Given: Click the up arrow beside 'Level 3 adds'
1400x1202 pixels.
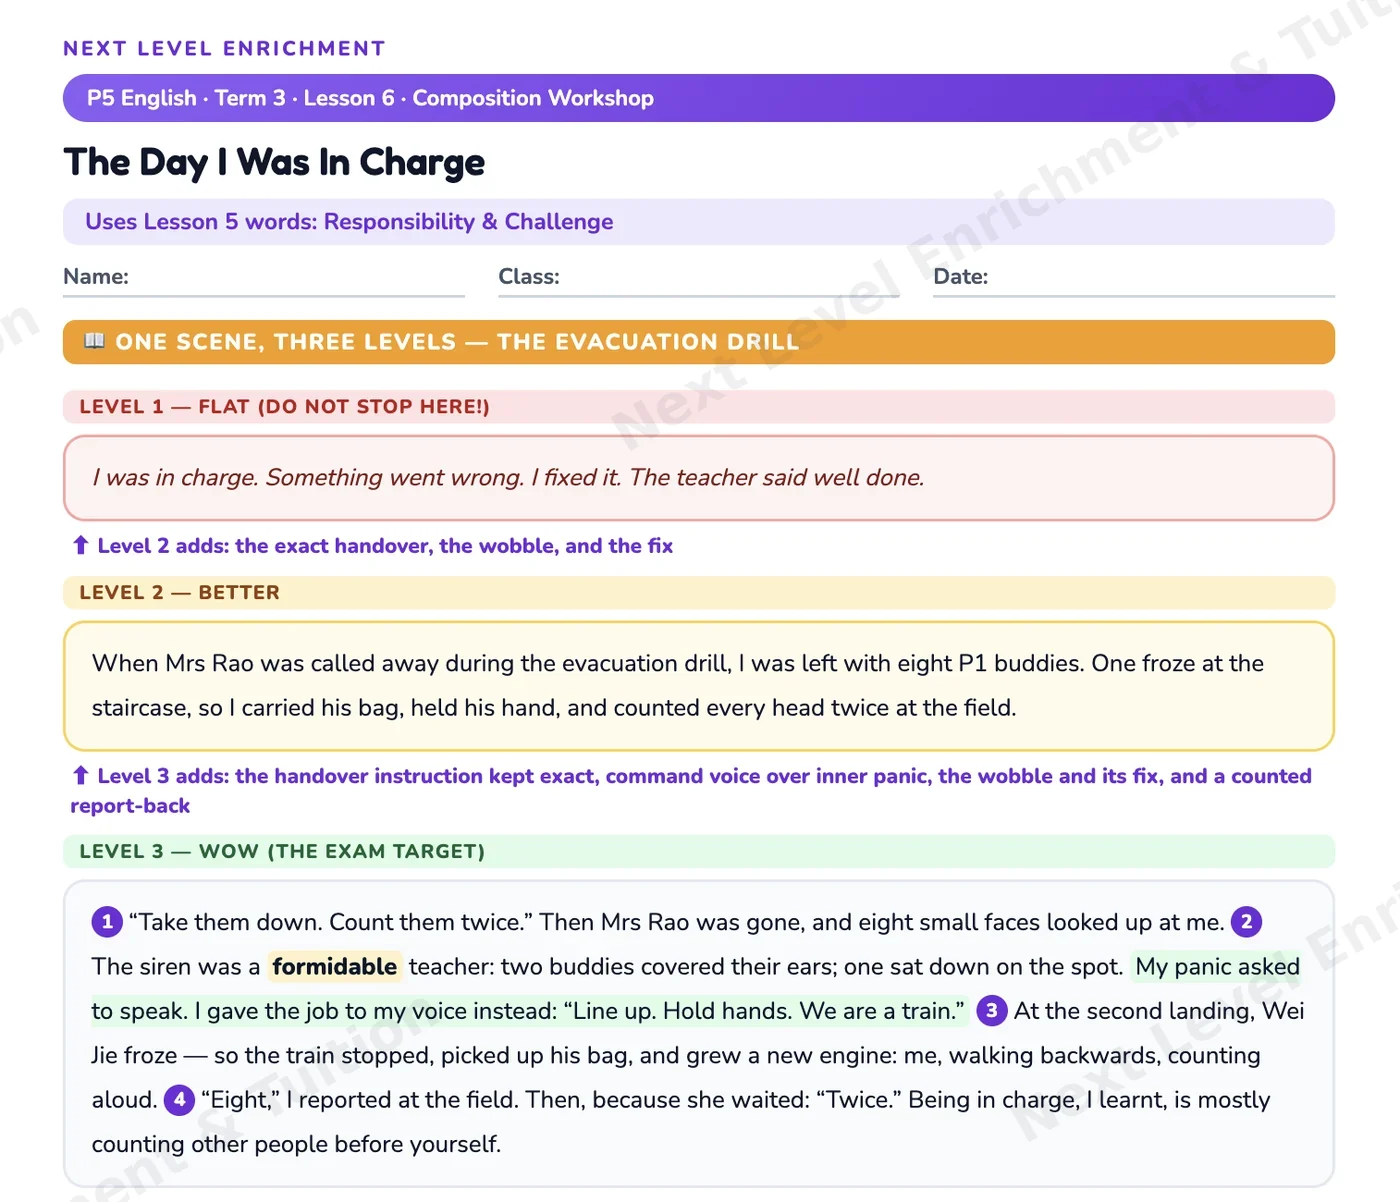Looking at the screenshot, I should (x=81, y=775).
